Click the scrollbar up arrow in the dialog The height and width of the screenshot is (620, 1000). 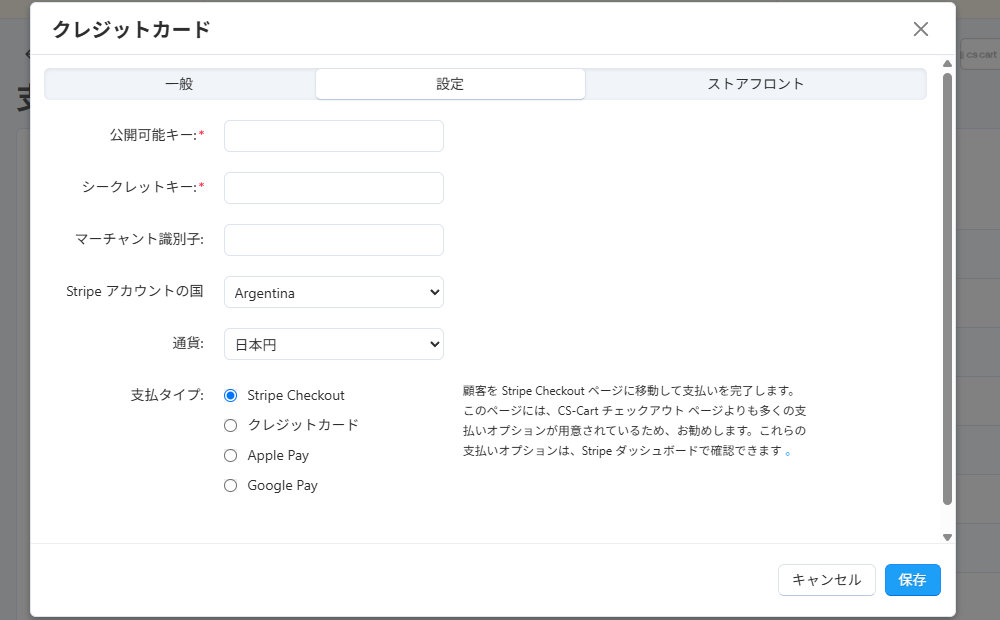(x=947, y=63)
